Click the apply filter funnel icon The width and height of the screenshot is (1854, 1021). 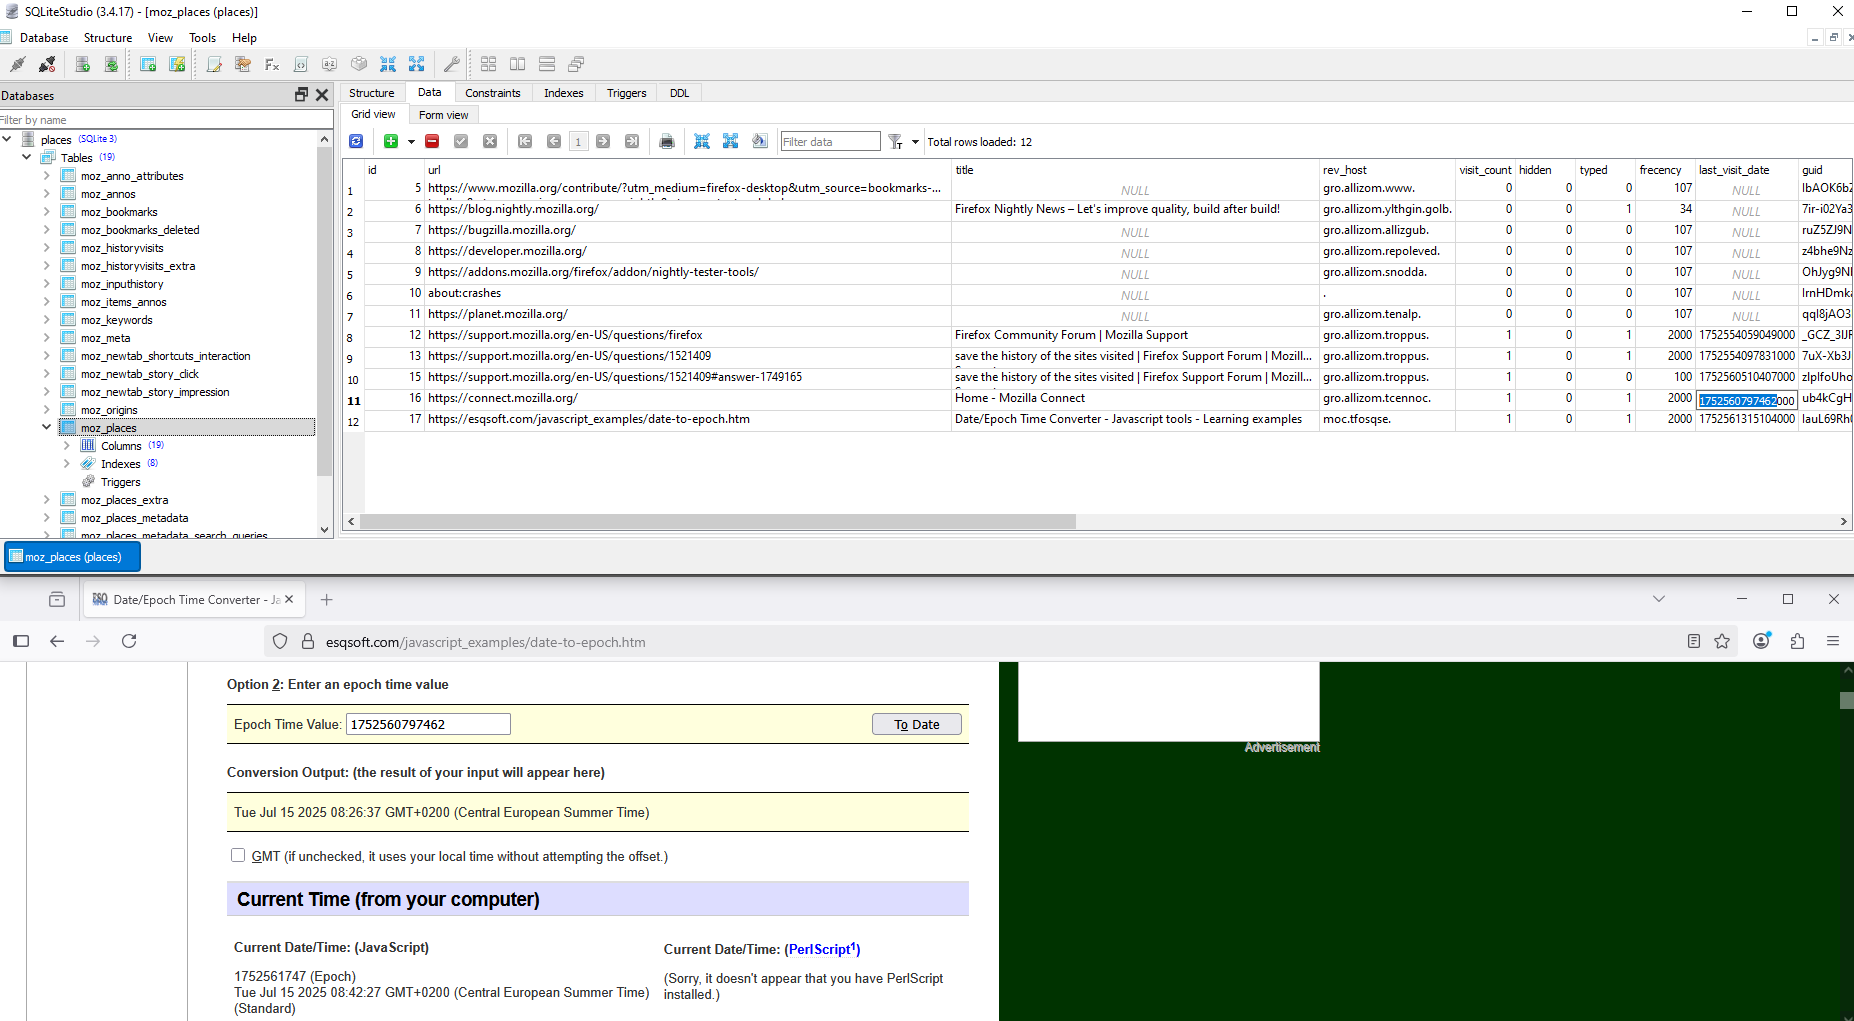896,142
